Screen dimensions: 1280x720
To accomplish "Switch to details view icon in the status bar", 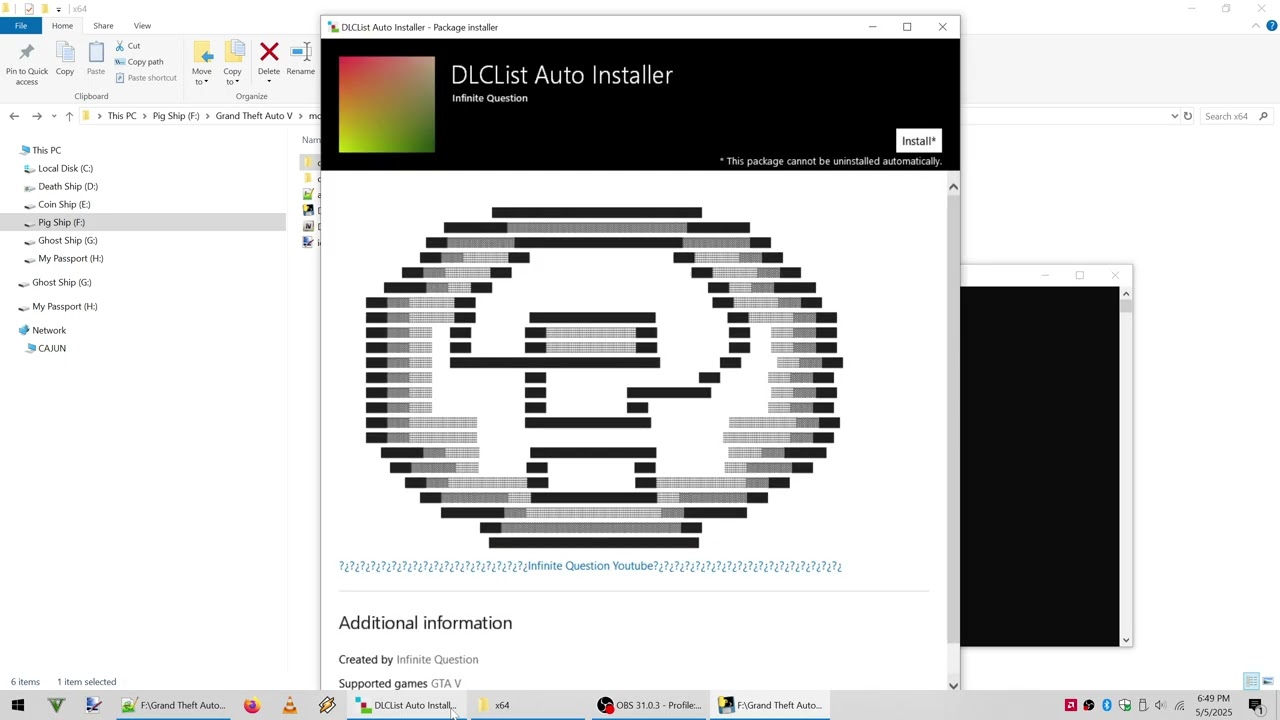I will [1251, 682].
